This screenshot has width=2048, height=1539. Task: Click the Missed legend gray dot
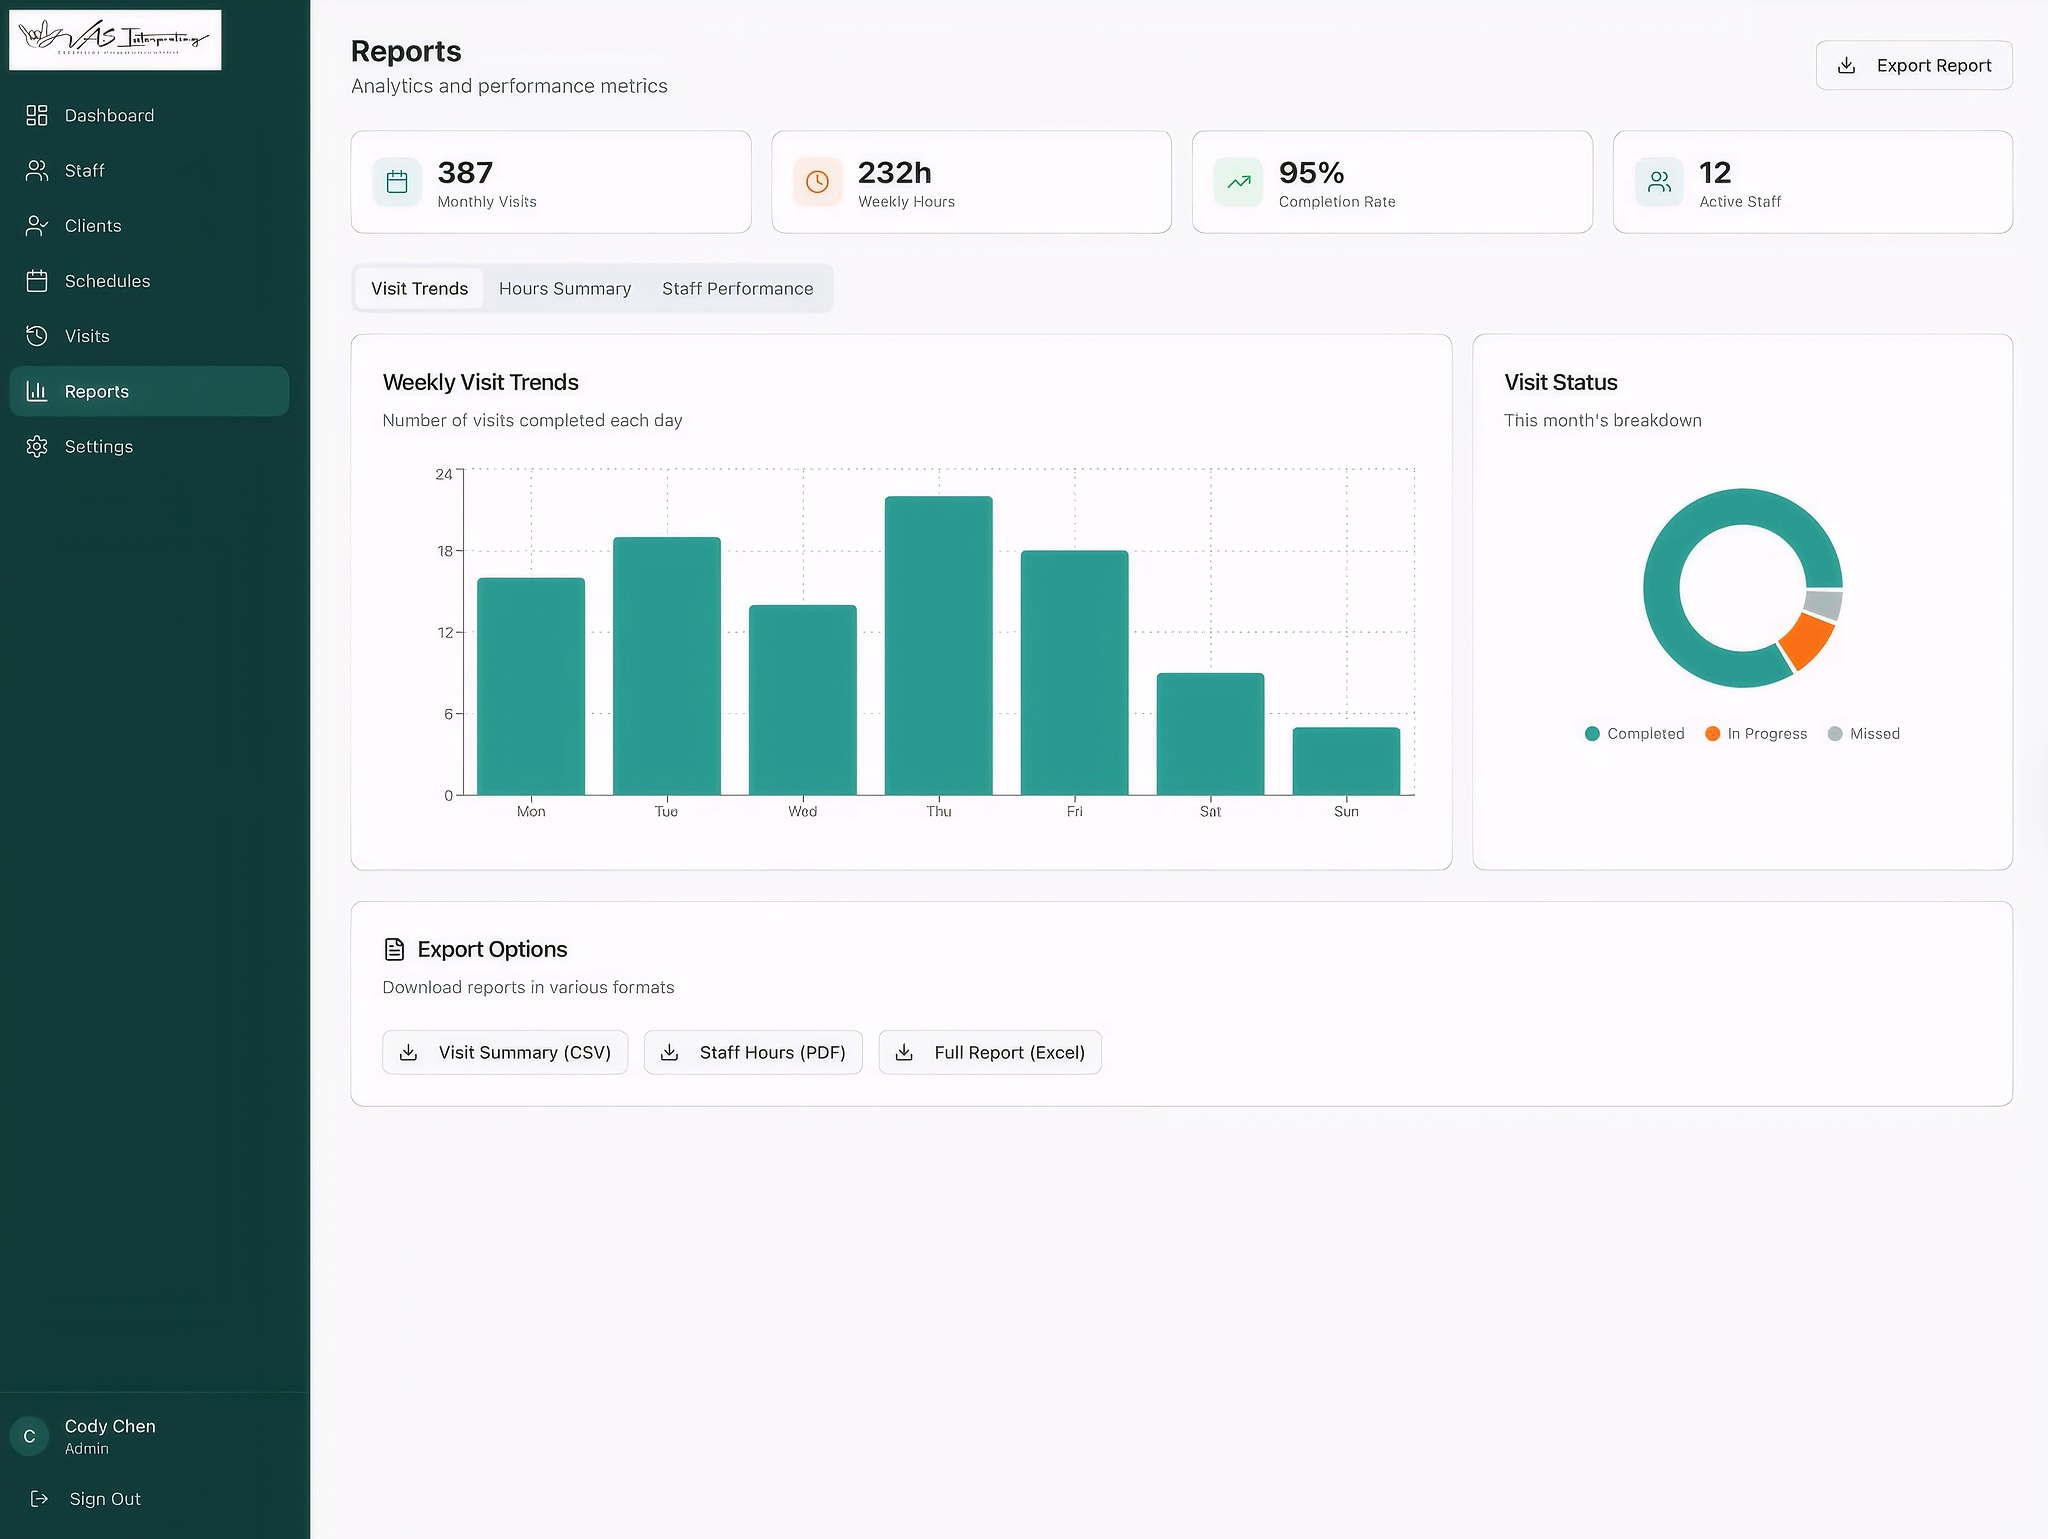1835,734
